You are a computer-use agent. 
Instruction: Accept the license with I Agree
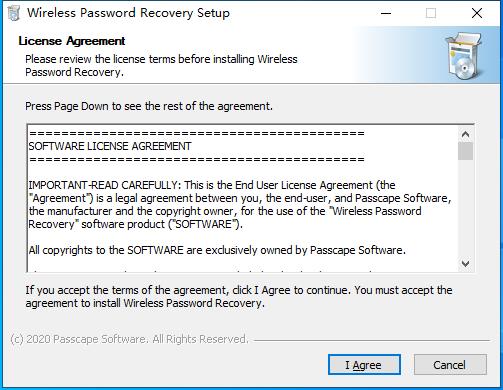point(364,365)
